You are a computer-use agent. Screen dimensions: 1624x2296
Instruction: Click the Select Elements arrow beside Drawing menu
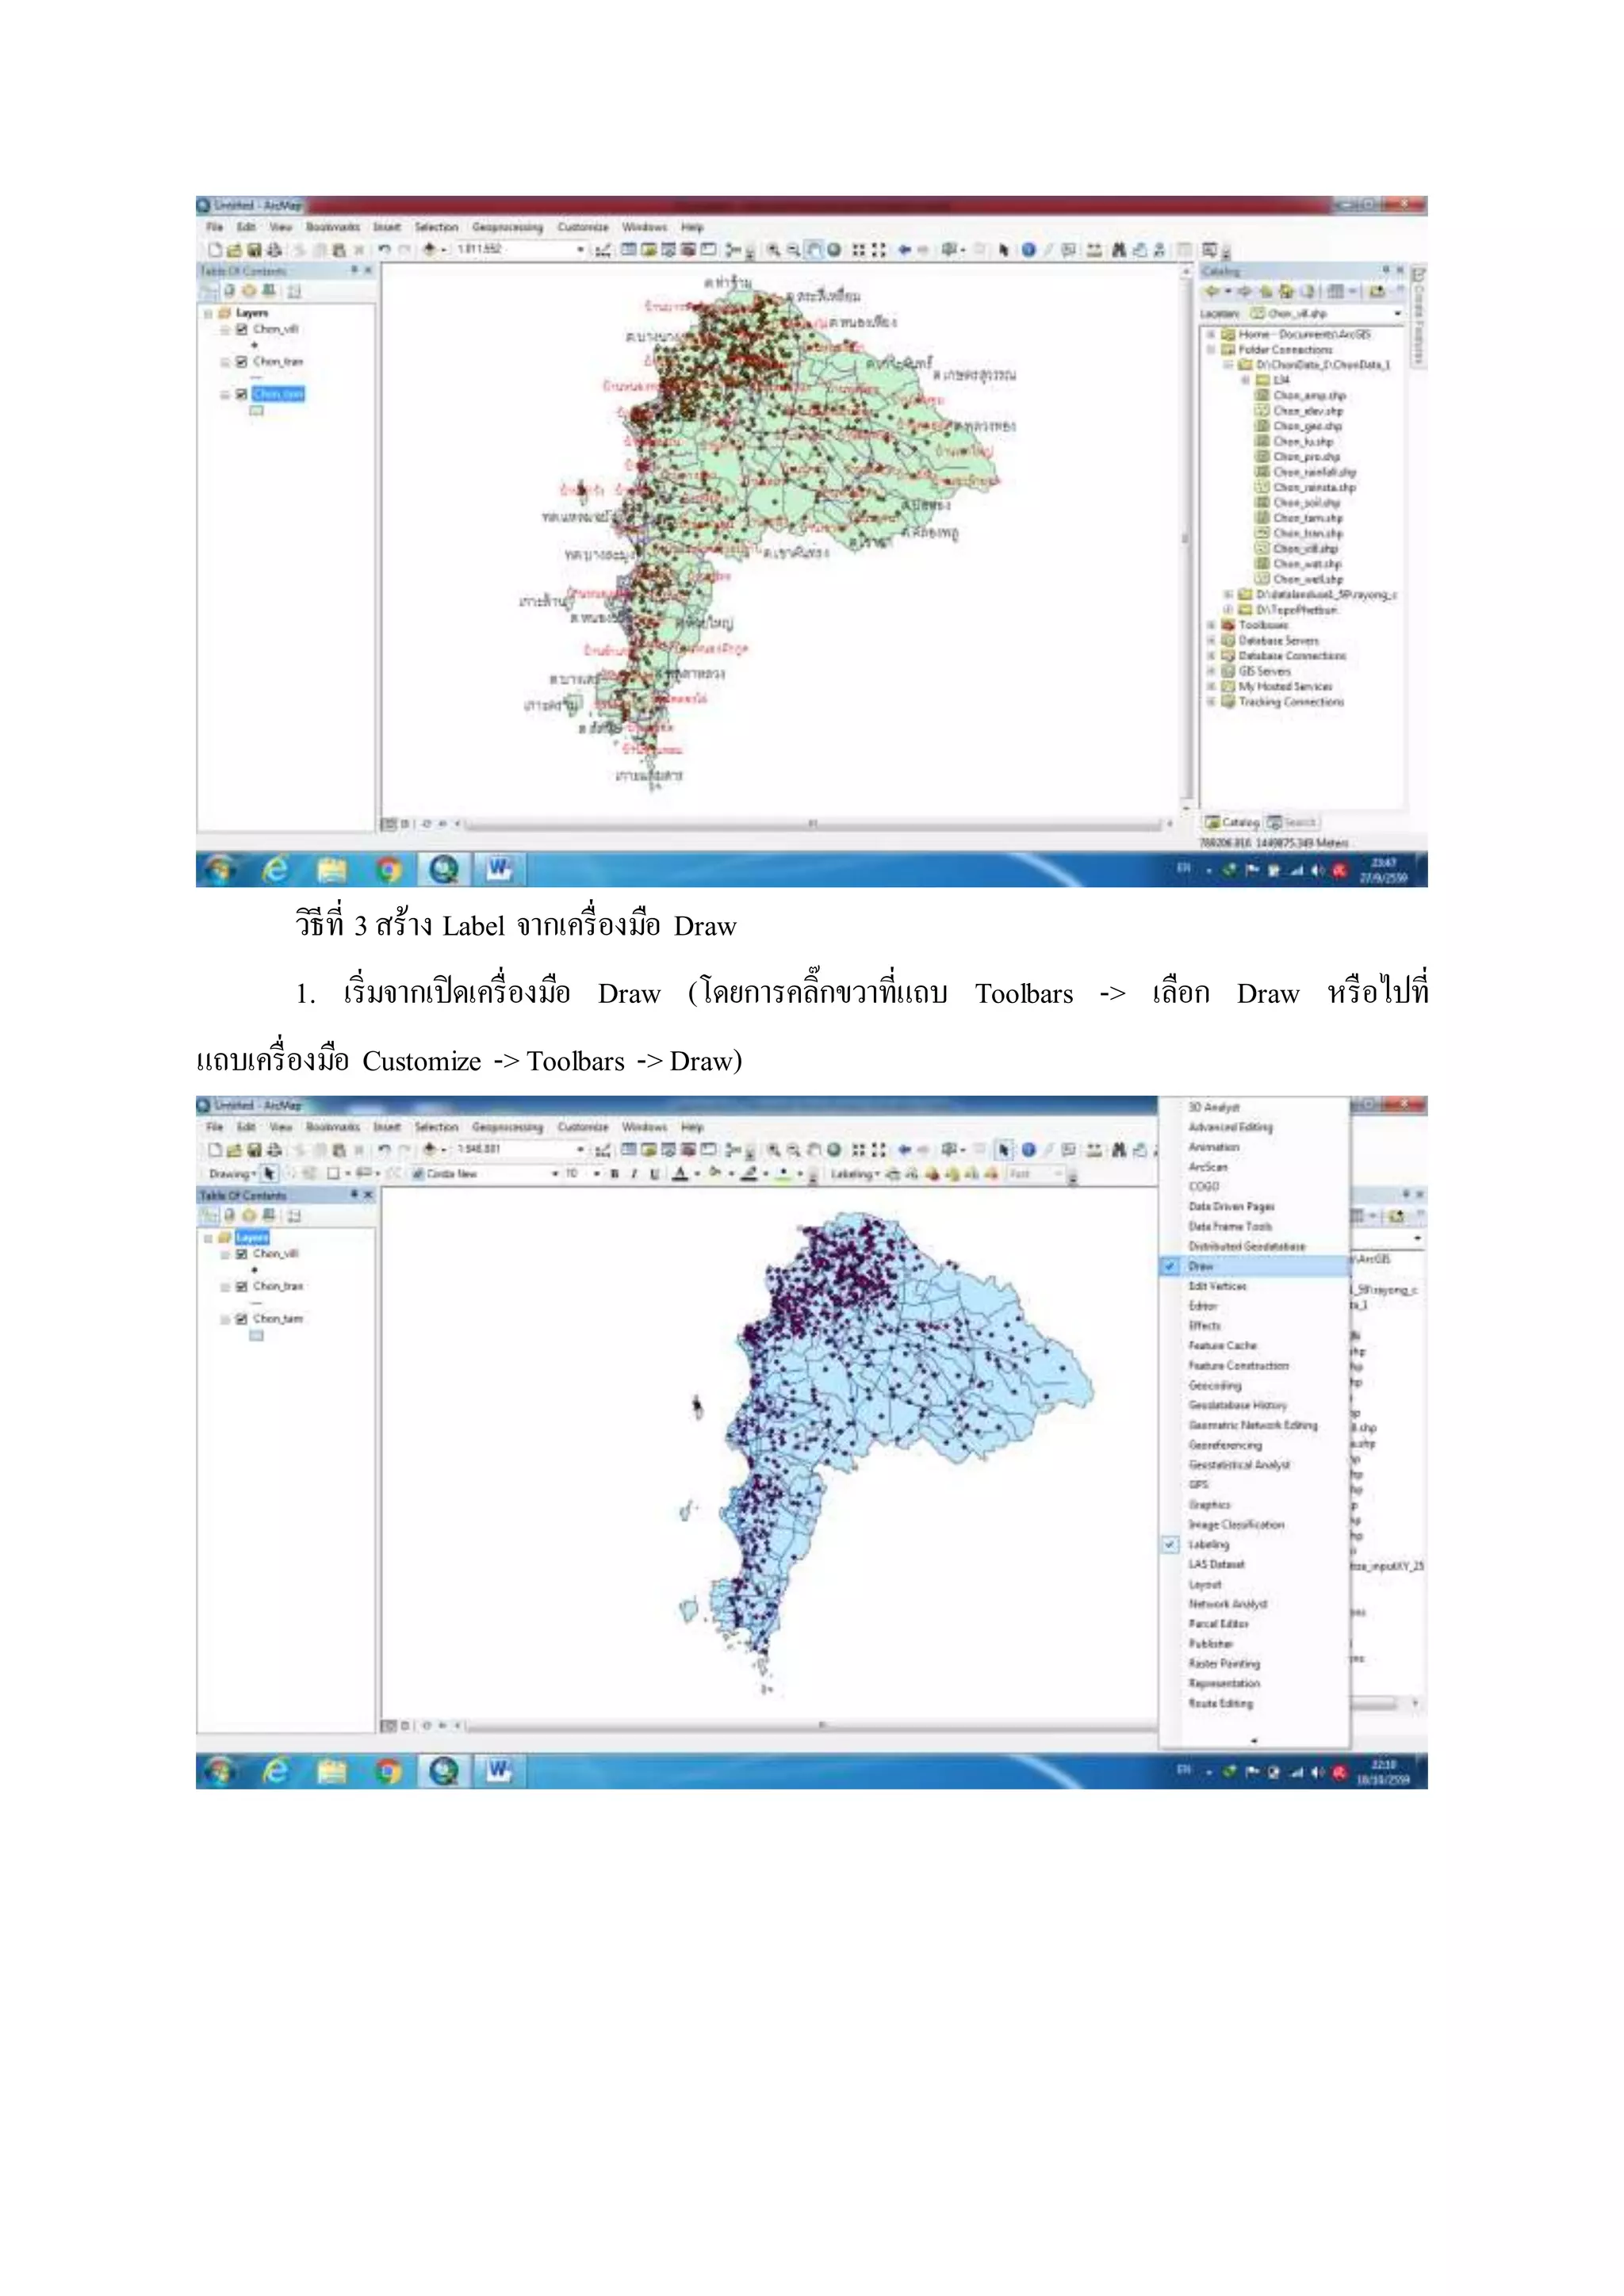tap(270, 1174)
